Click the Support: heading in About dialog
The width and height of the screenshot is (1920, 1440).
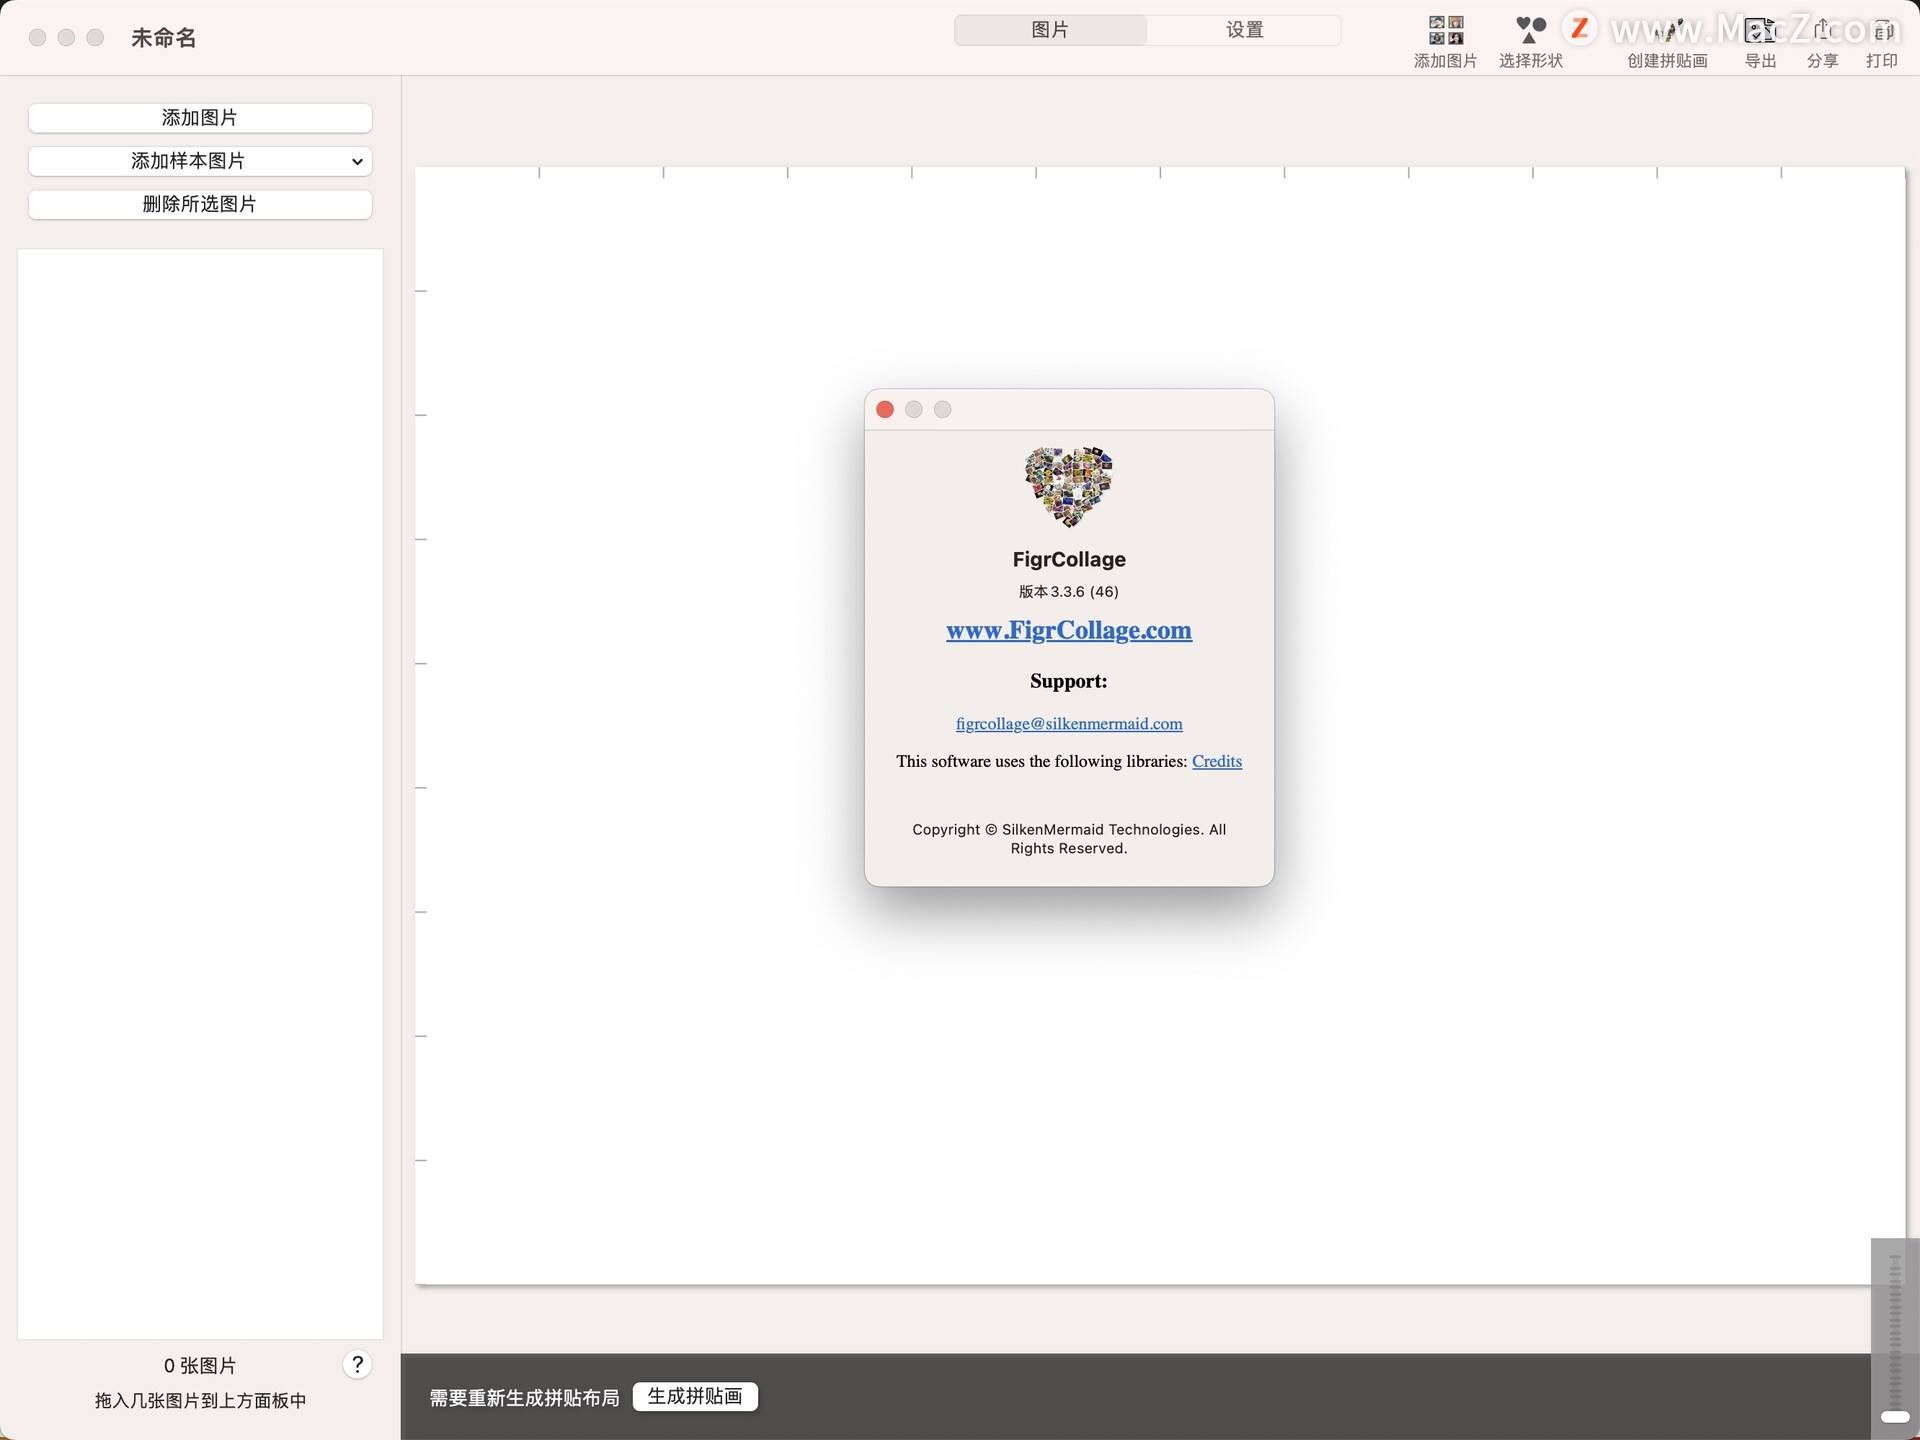click(x=1069, y=681)
